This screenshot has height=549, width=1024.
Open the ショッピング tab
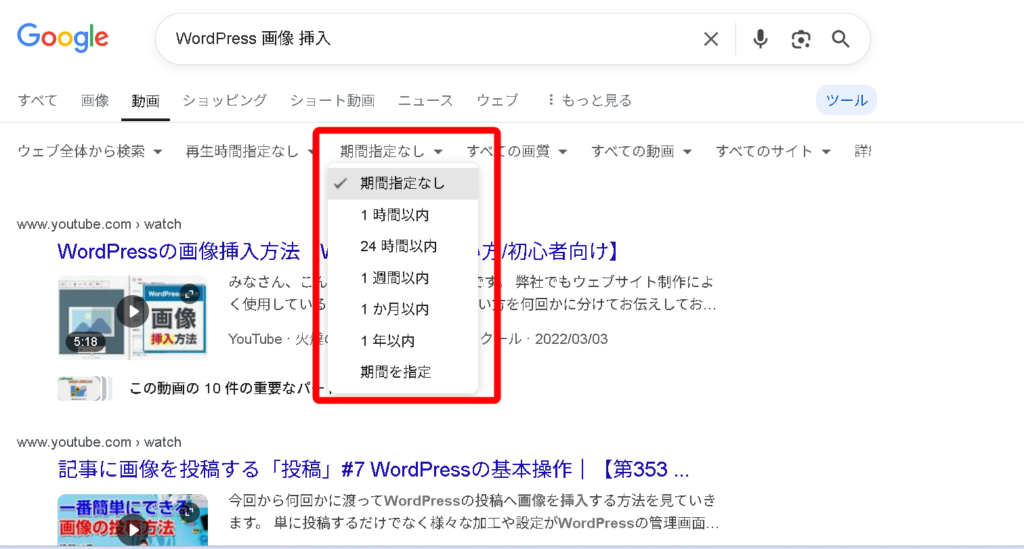[x=225, y=101]
